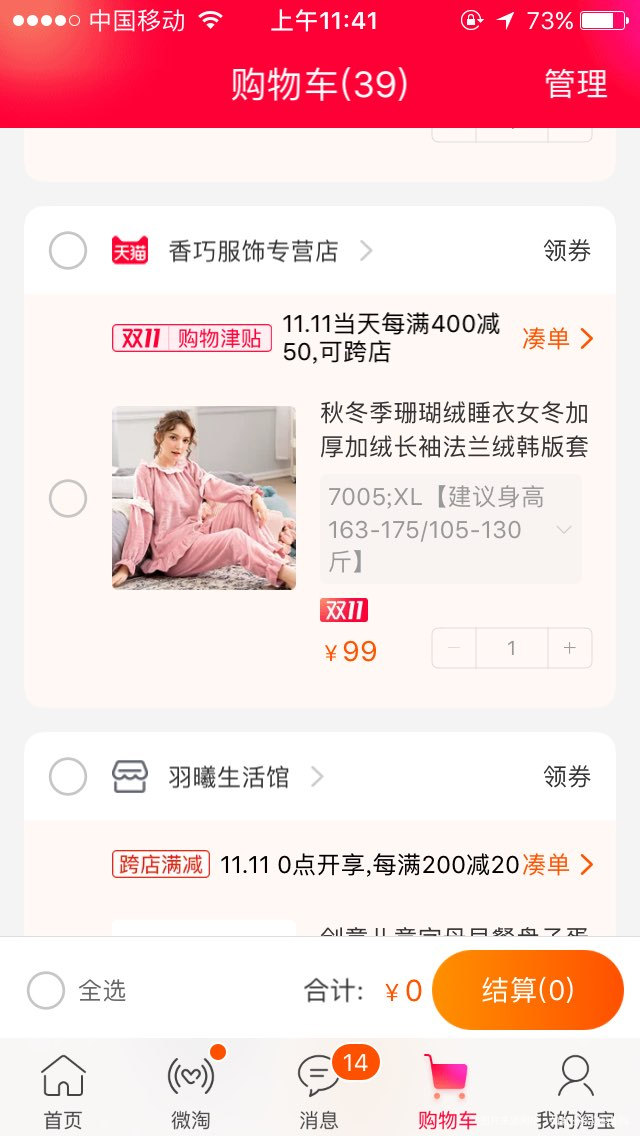Select the 香巧服饰专营店 store checkbox
The image size is (640, 1136).
pos(67,250)
